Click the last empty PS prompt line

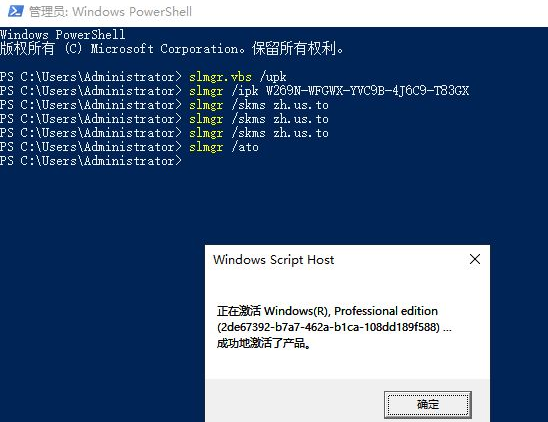tap(91, 161)
